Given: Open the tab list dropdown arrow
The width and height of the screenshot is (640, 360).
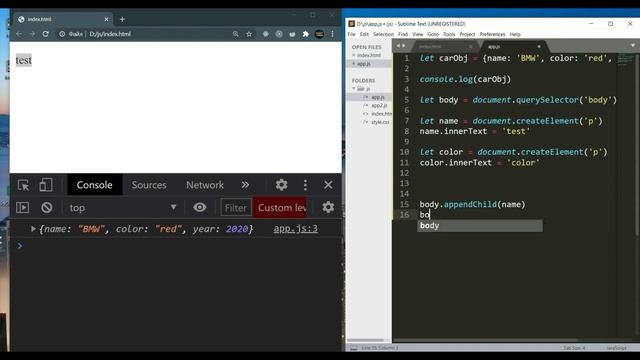Looking at the screenshot, I should [x=633, y=46].
